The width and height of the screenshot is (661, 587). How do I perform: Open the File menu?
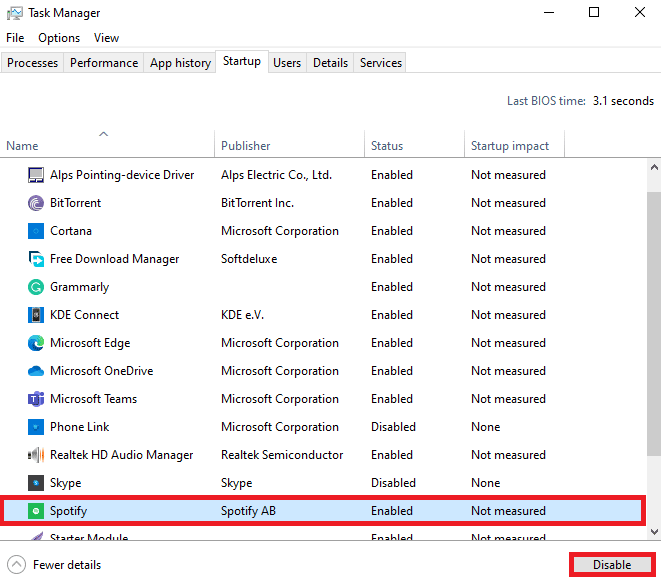click(x=15, y=38)
